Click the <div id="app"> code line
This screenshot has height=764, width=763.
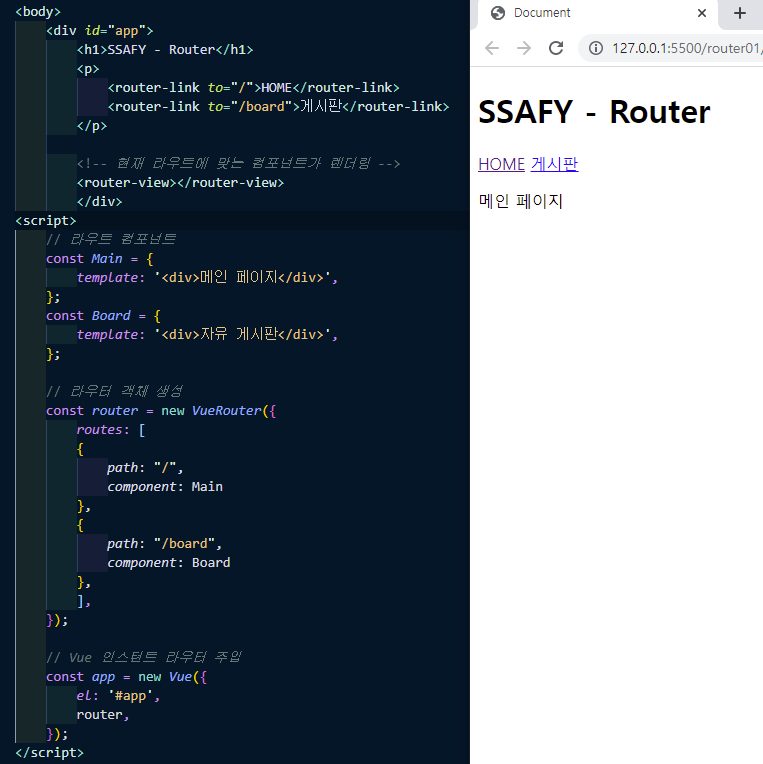[99, 31]
